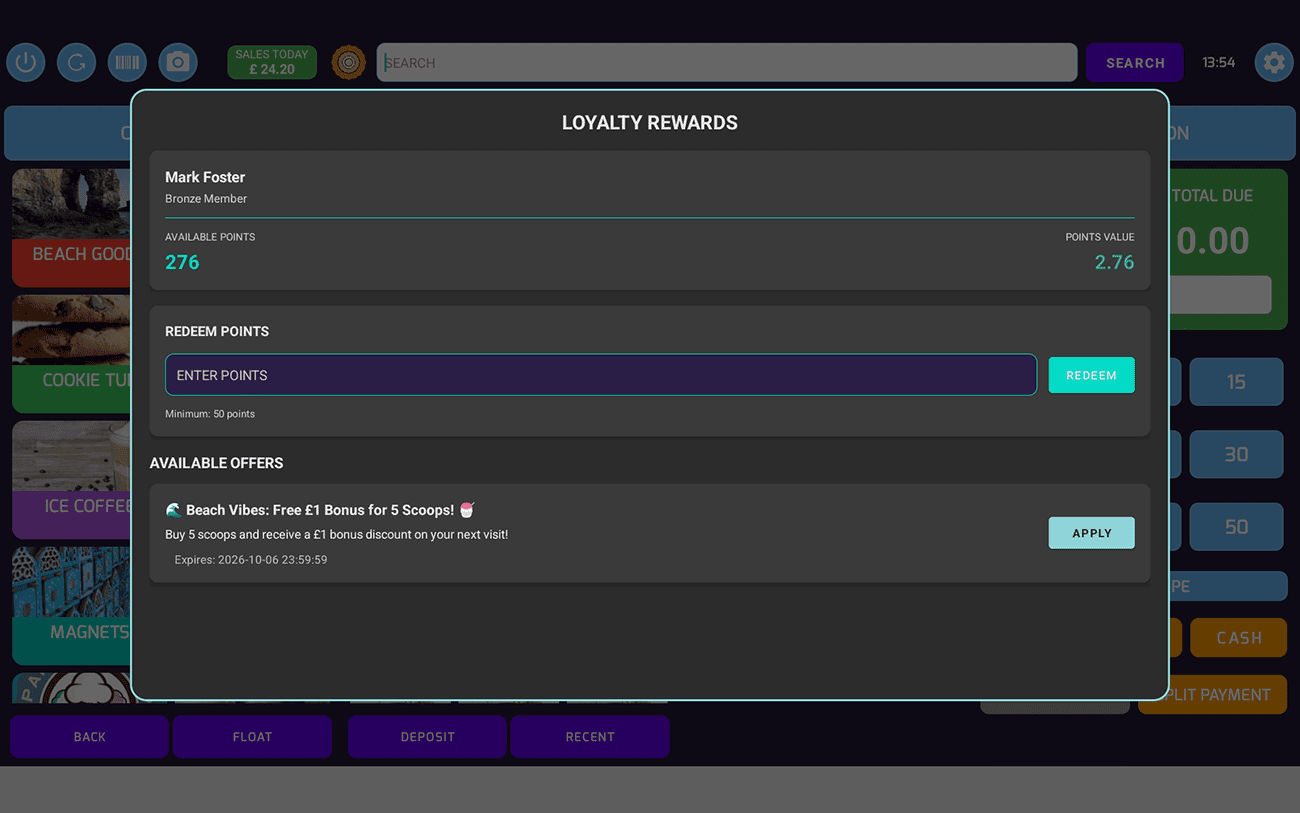This screenshot has width=1300, height=813.
Task: Open the Ice Coffee category tile
Action: pos(71,480)
